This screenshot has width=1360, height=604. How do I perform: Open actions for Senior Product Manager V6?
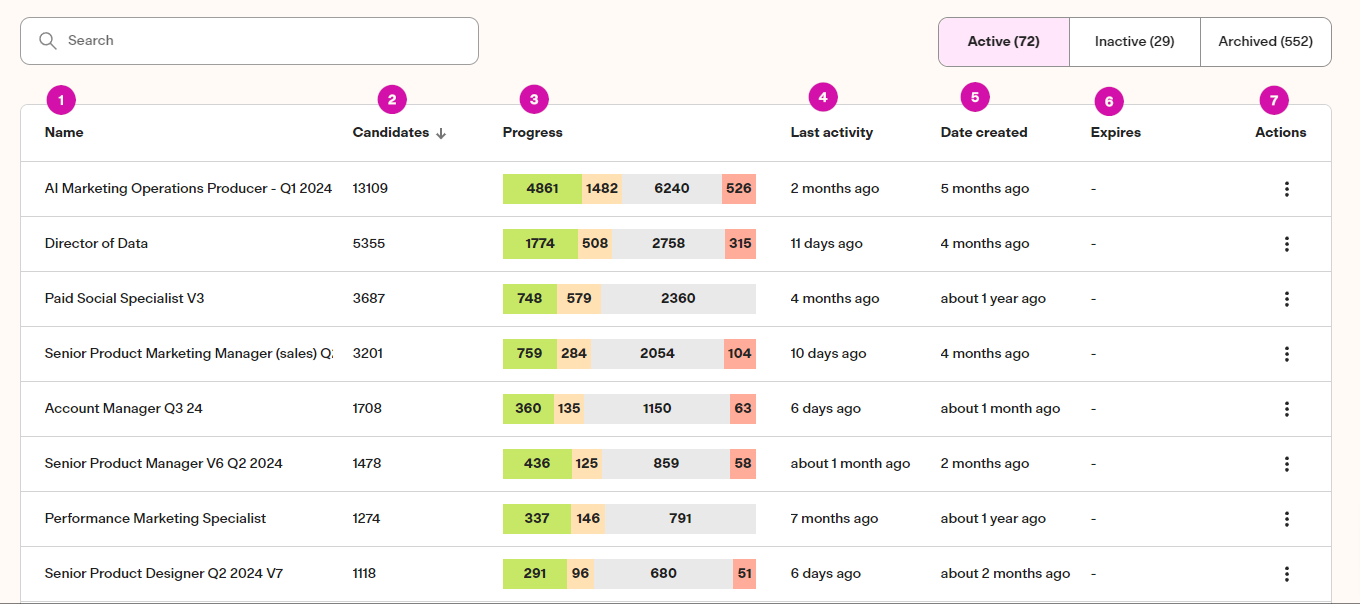1287,464
